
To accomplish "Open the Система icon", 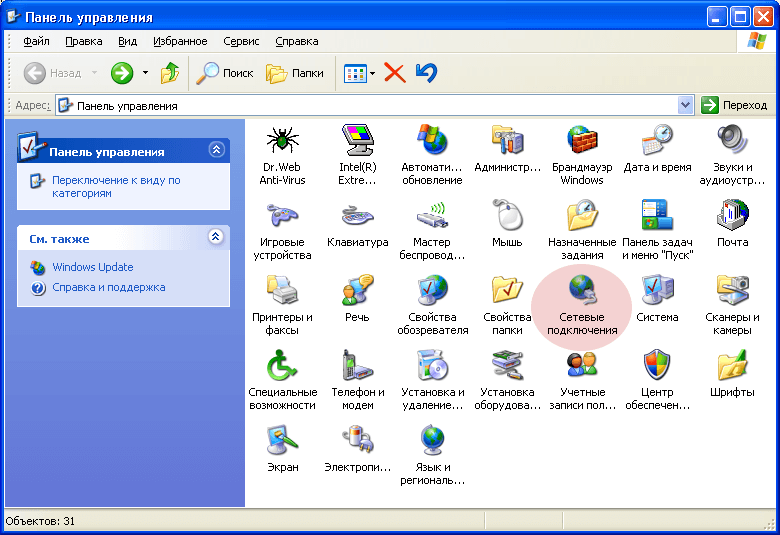I will tap(656, 291).
